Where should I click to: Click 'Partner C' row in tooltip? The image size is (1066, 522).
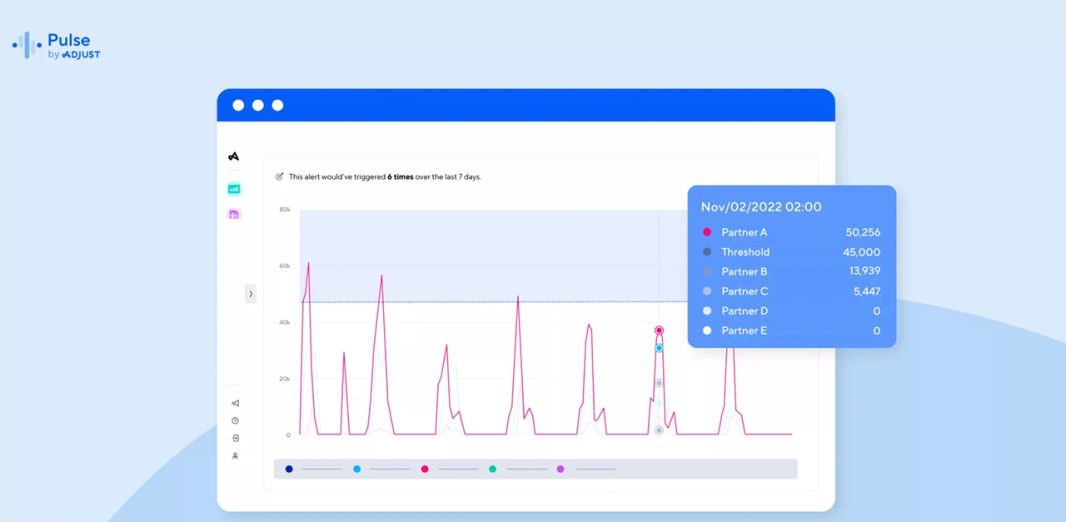[x=791, y=292]
